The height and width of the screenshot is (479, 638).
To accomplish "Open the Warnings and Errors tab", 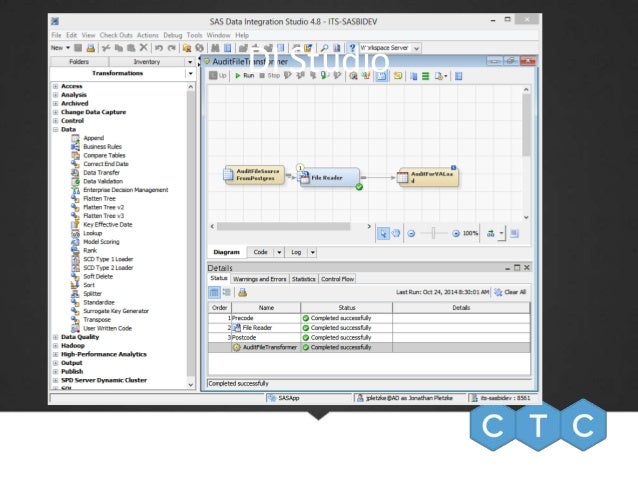I will point(260,279).
